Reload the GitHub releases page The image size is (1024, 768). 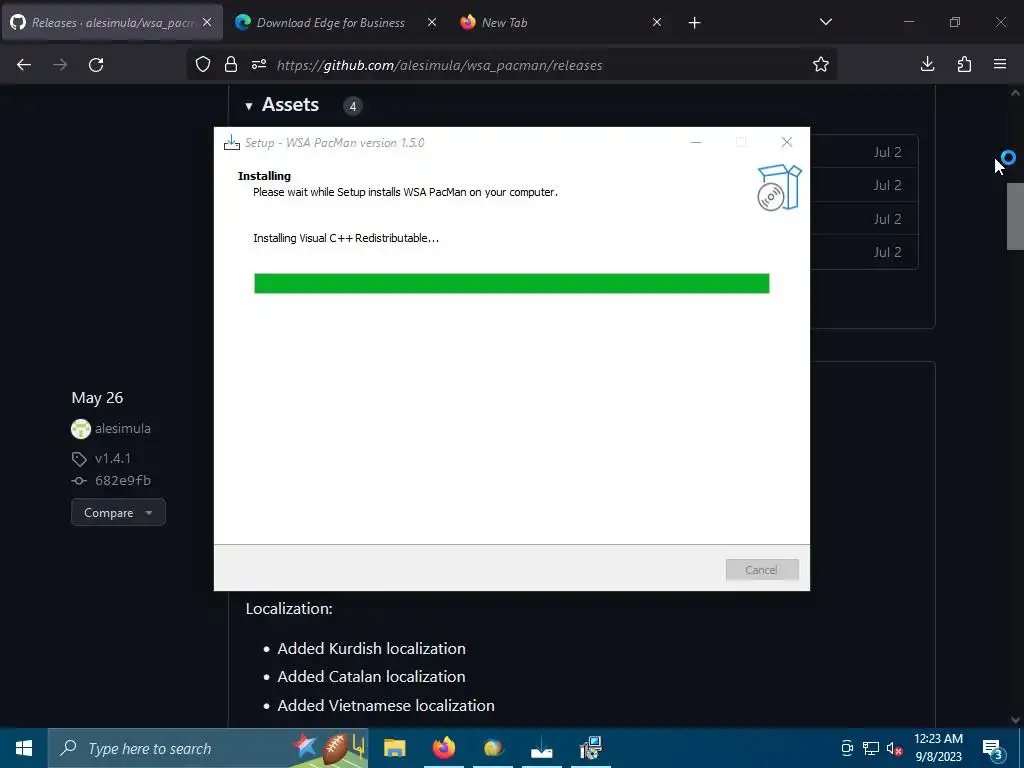click(x=96, y=65)
